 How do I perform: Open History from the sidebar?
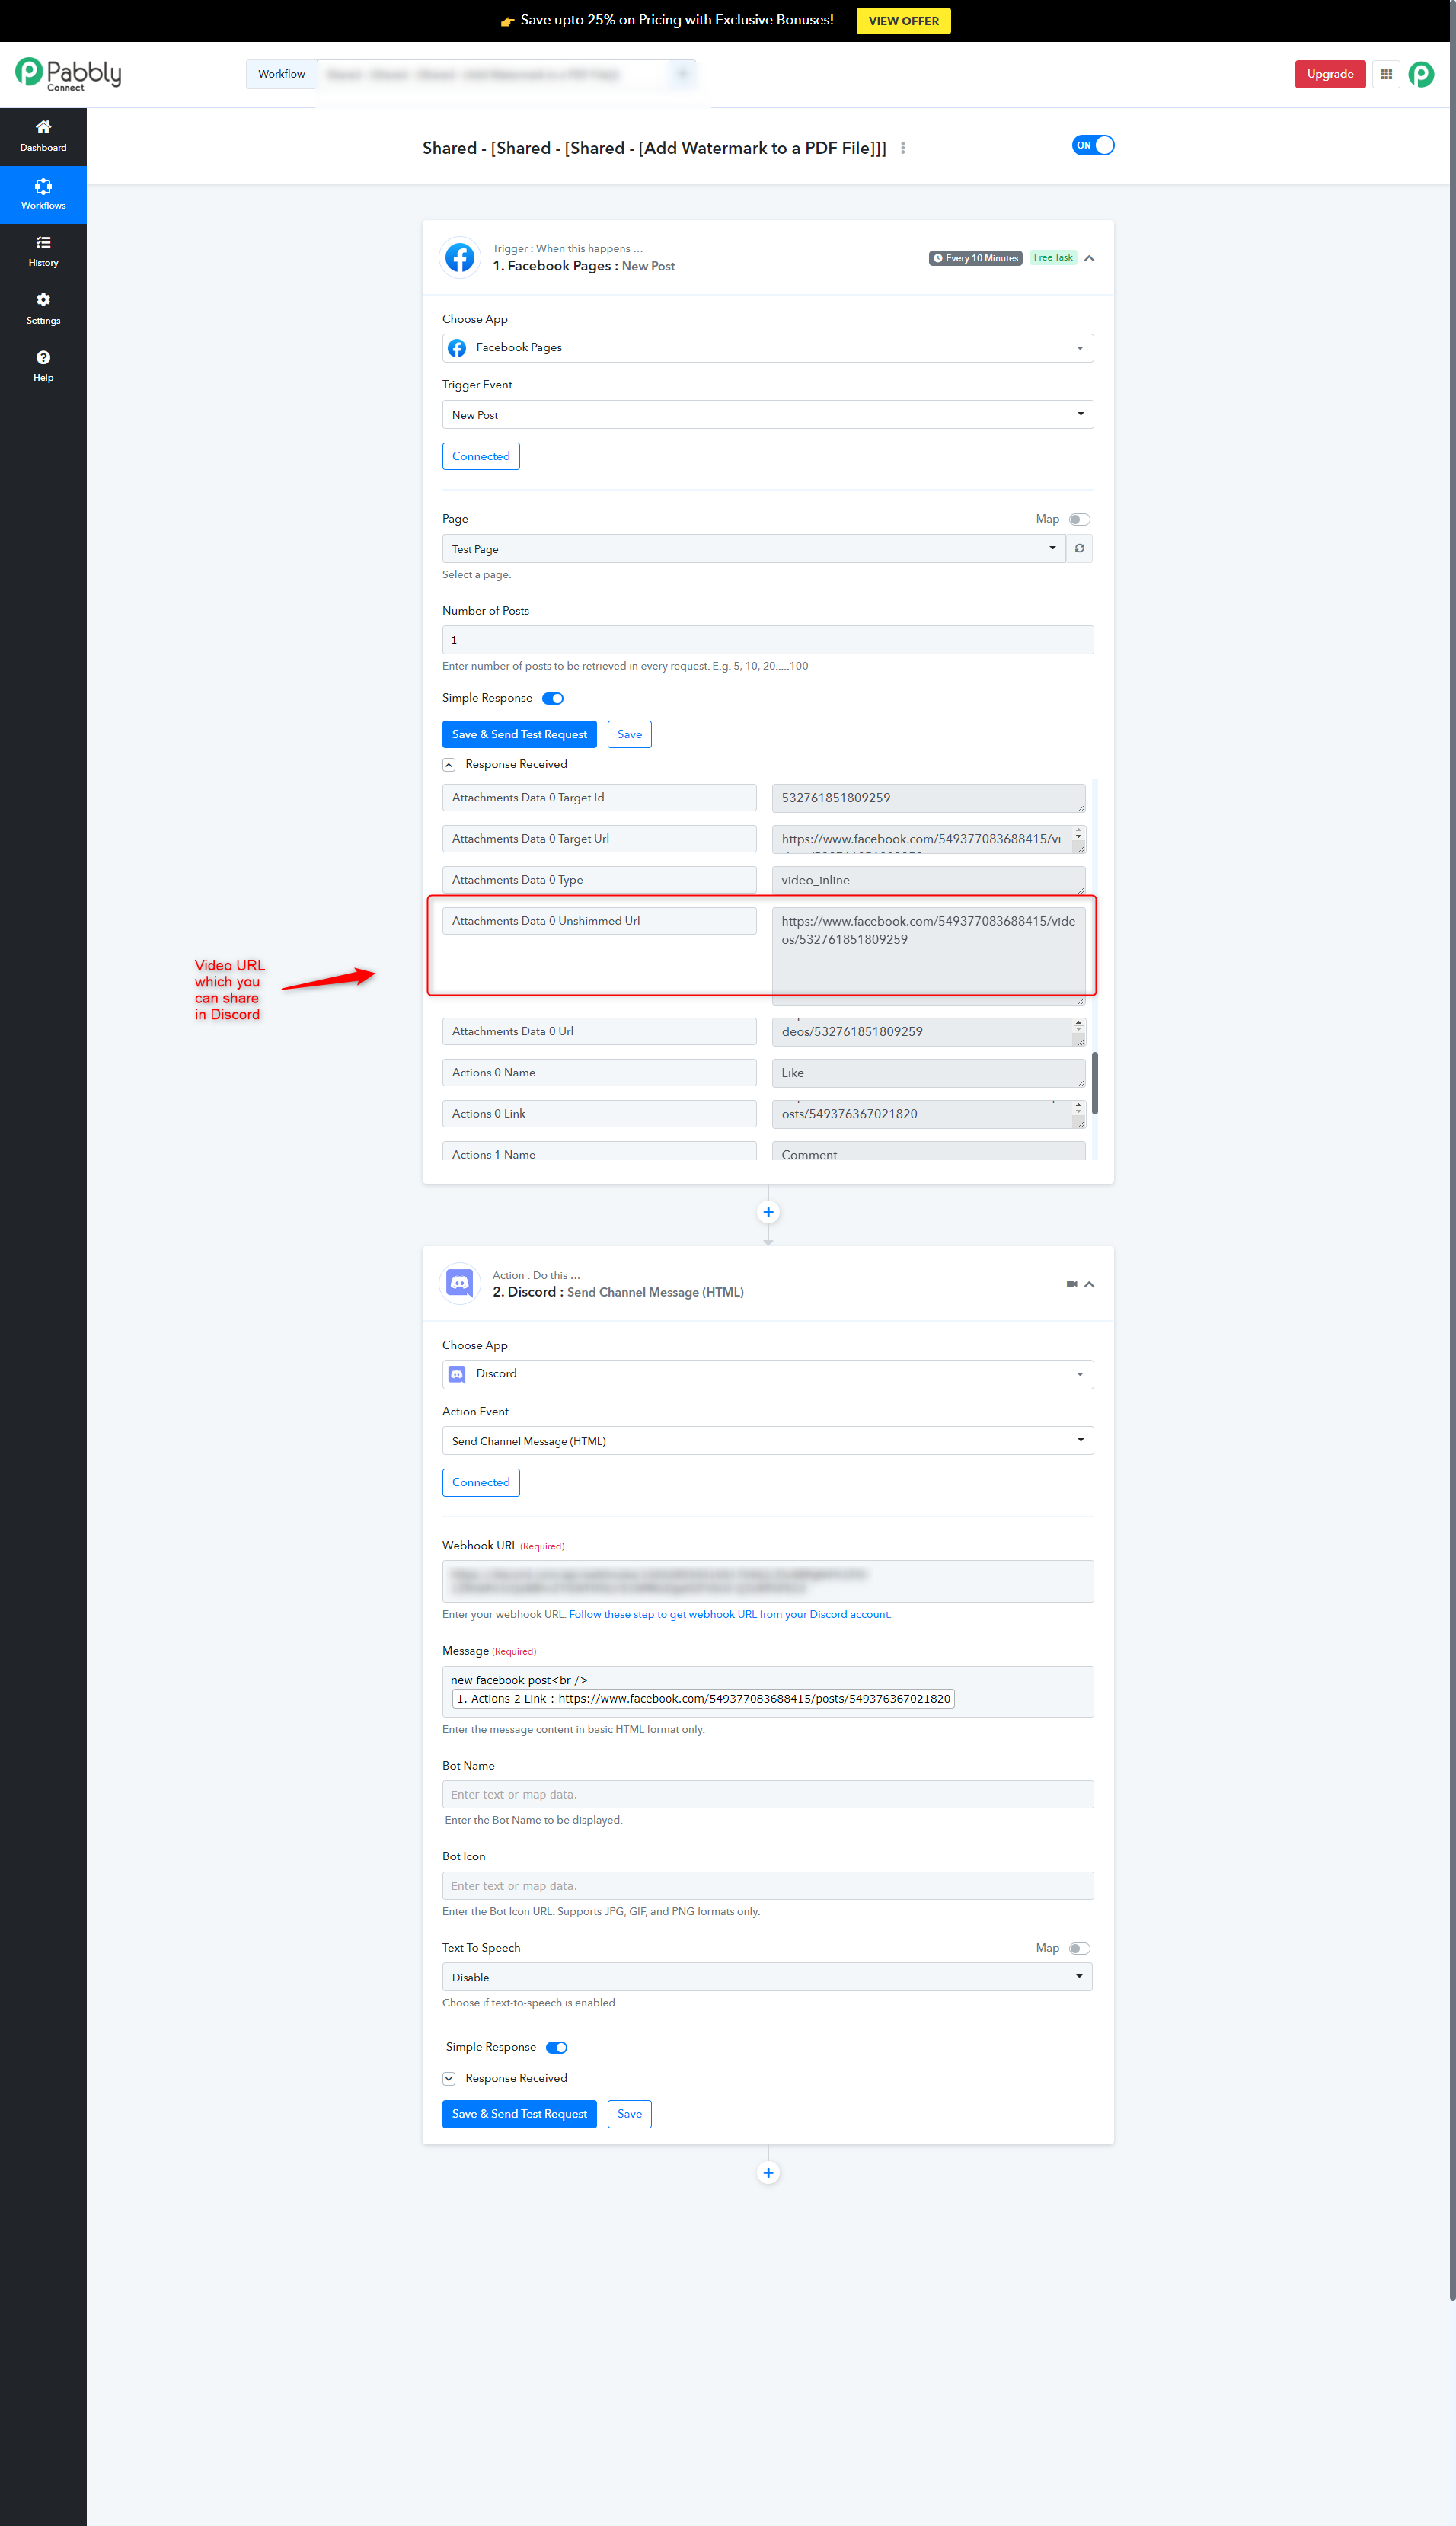43,251
